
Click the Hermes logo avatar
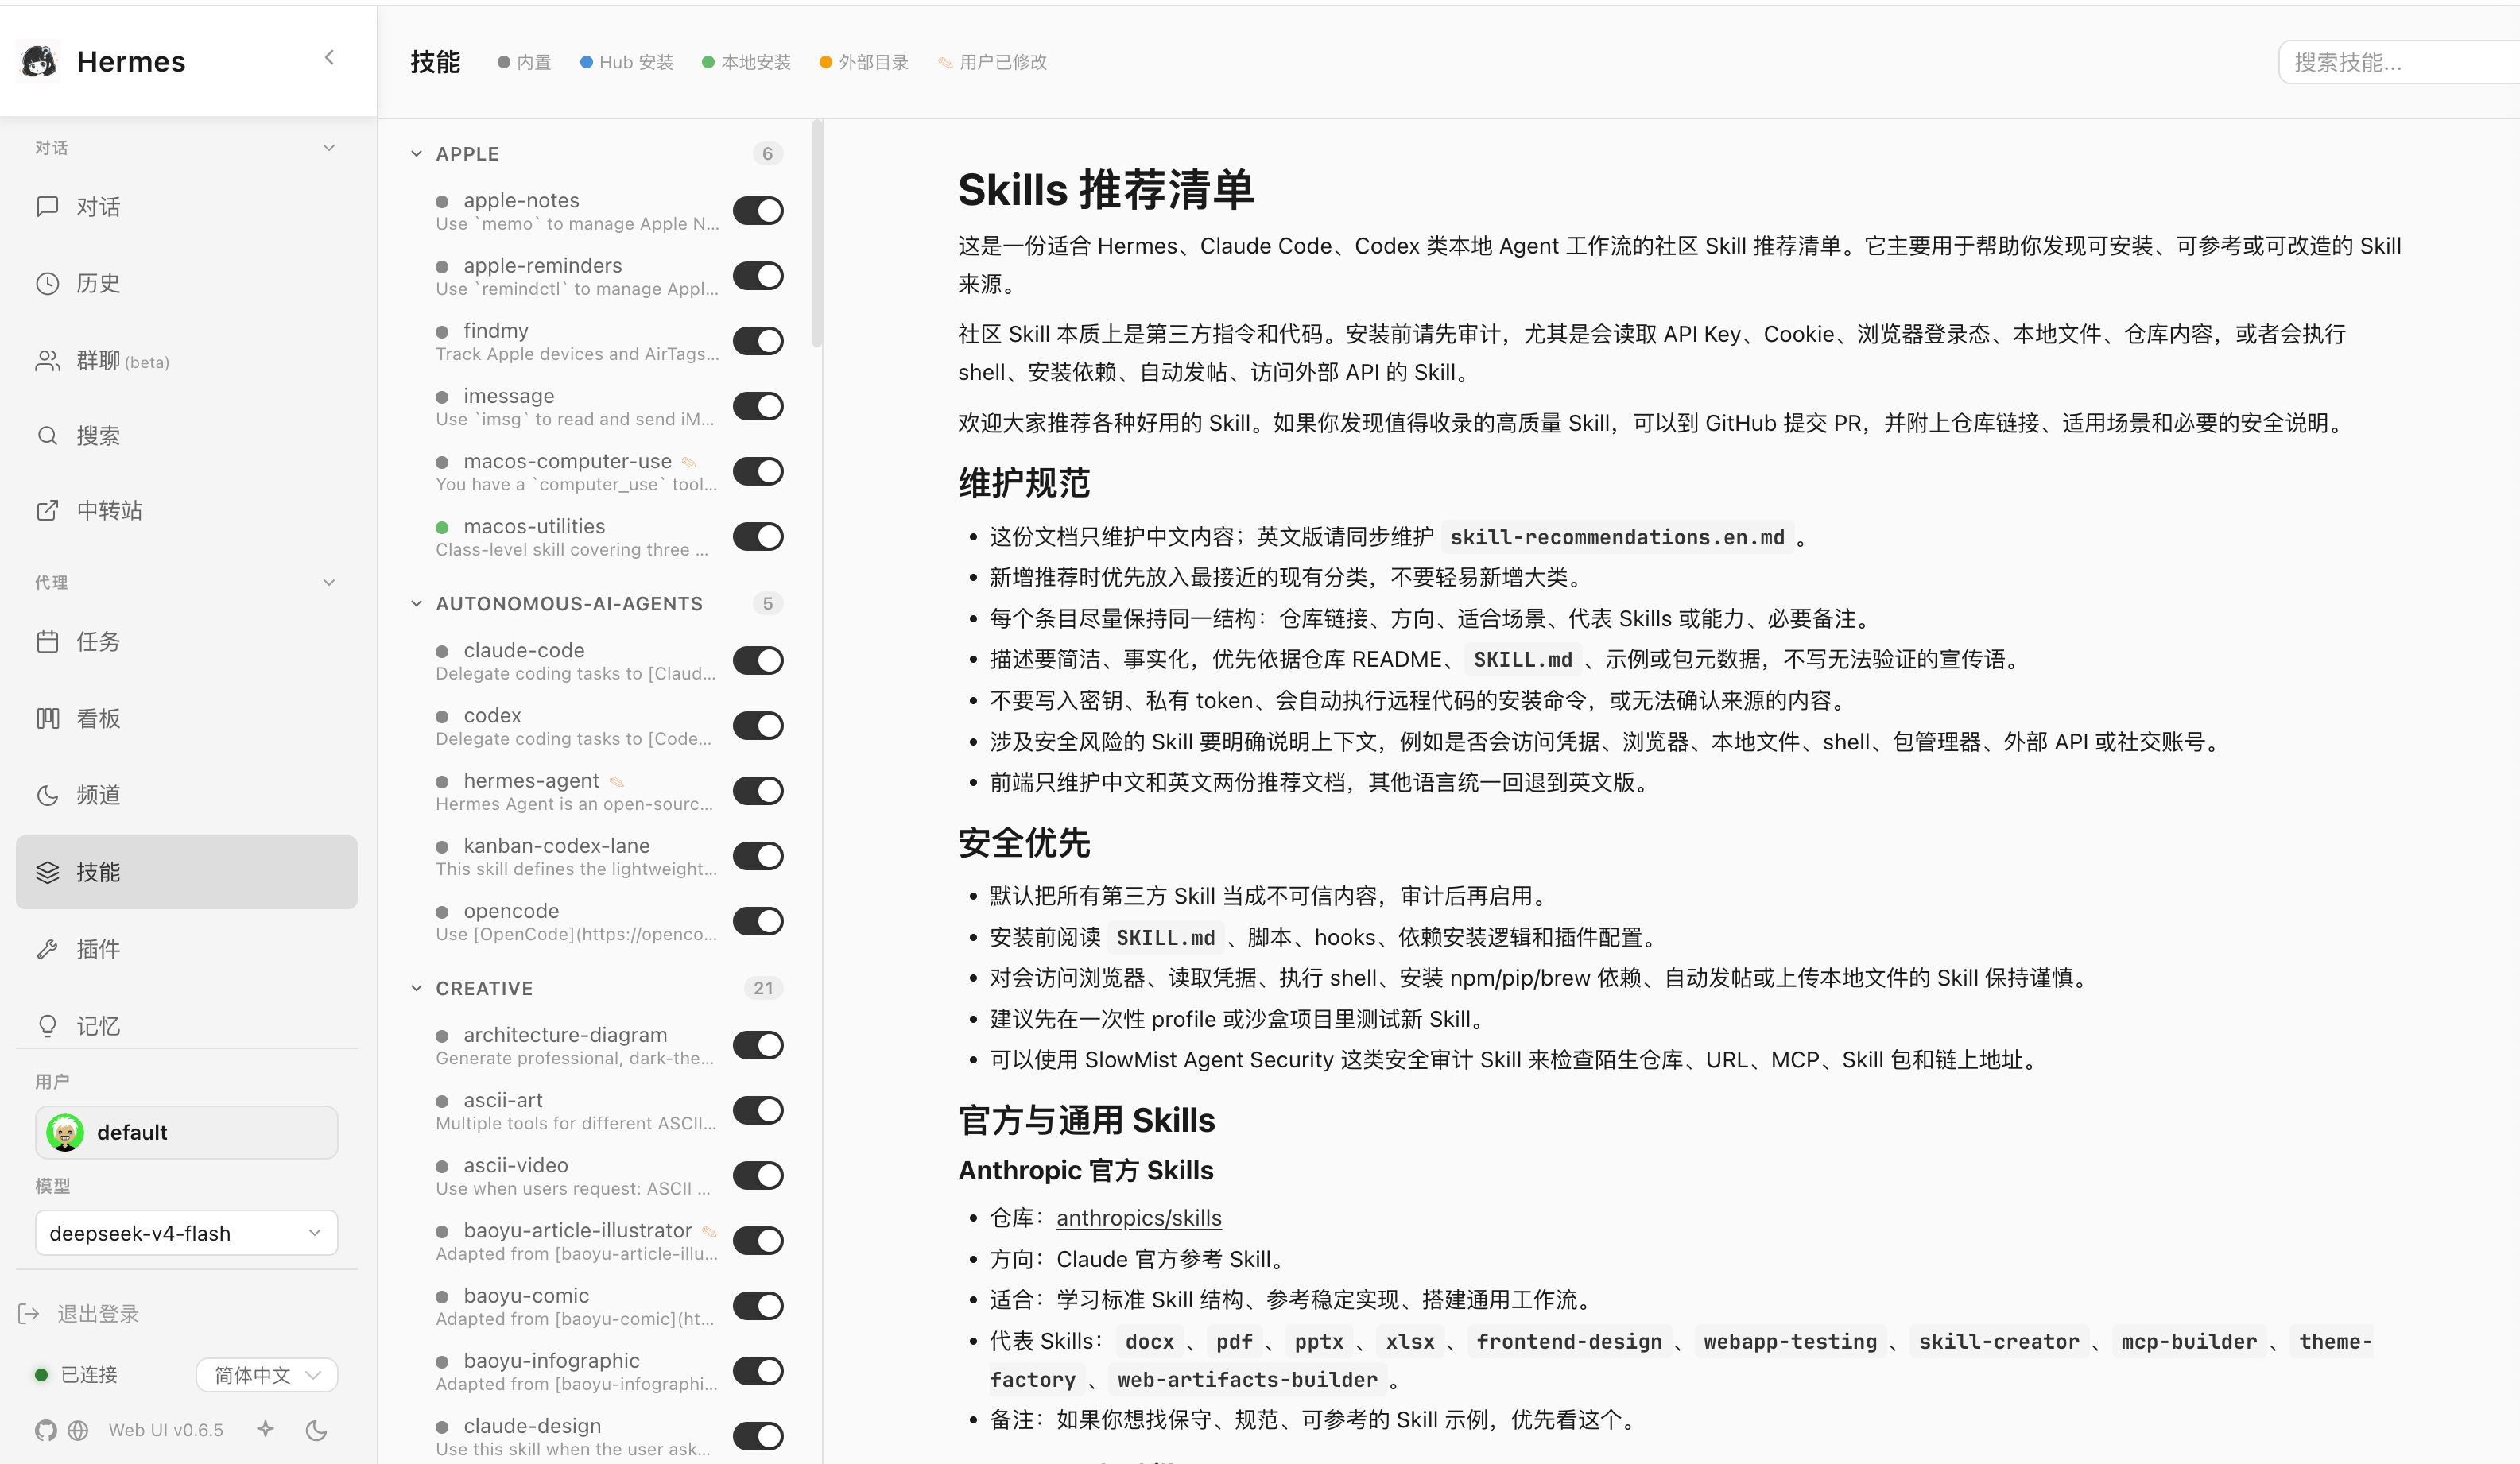tap(40, 62)
